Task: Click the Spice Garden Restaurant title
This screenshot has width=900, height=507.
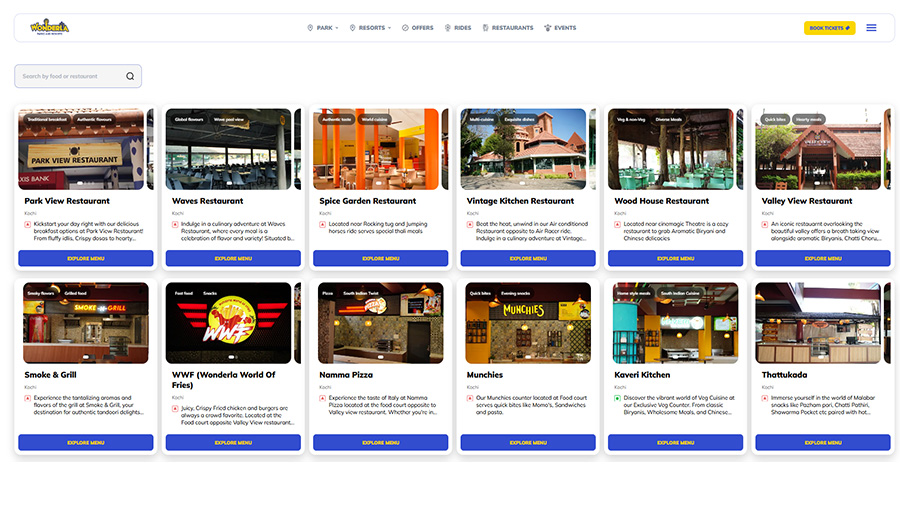Action: pyautogui.click(x=367, y=201)
